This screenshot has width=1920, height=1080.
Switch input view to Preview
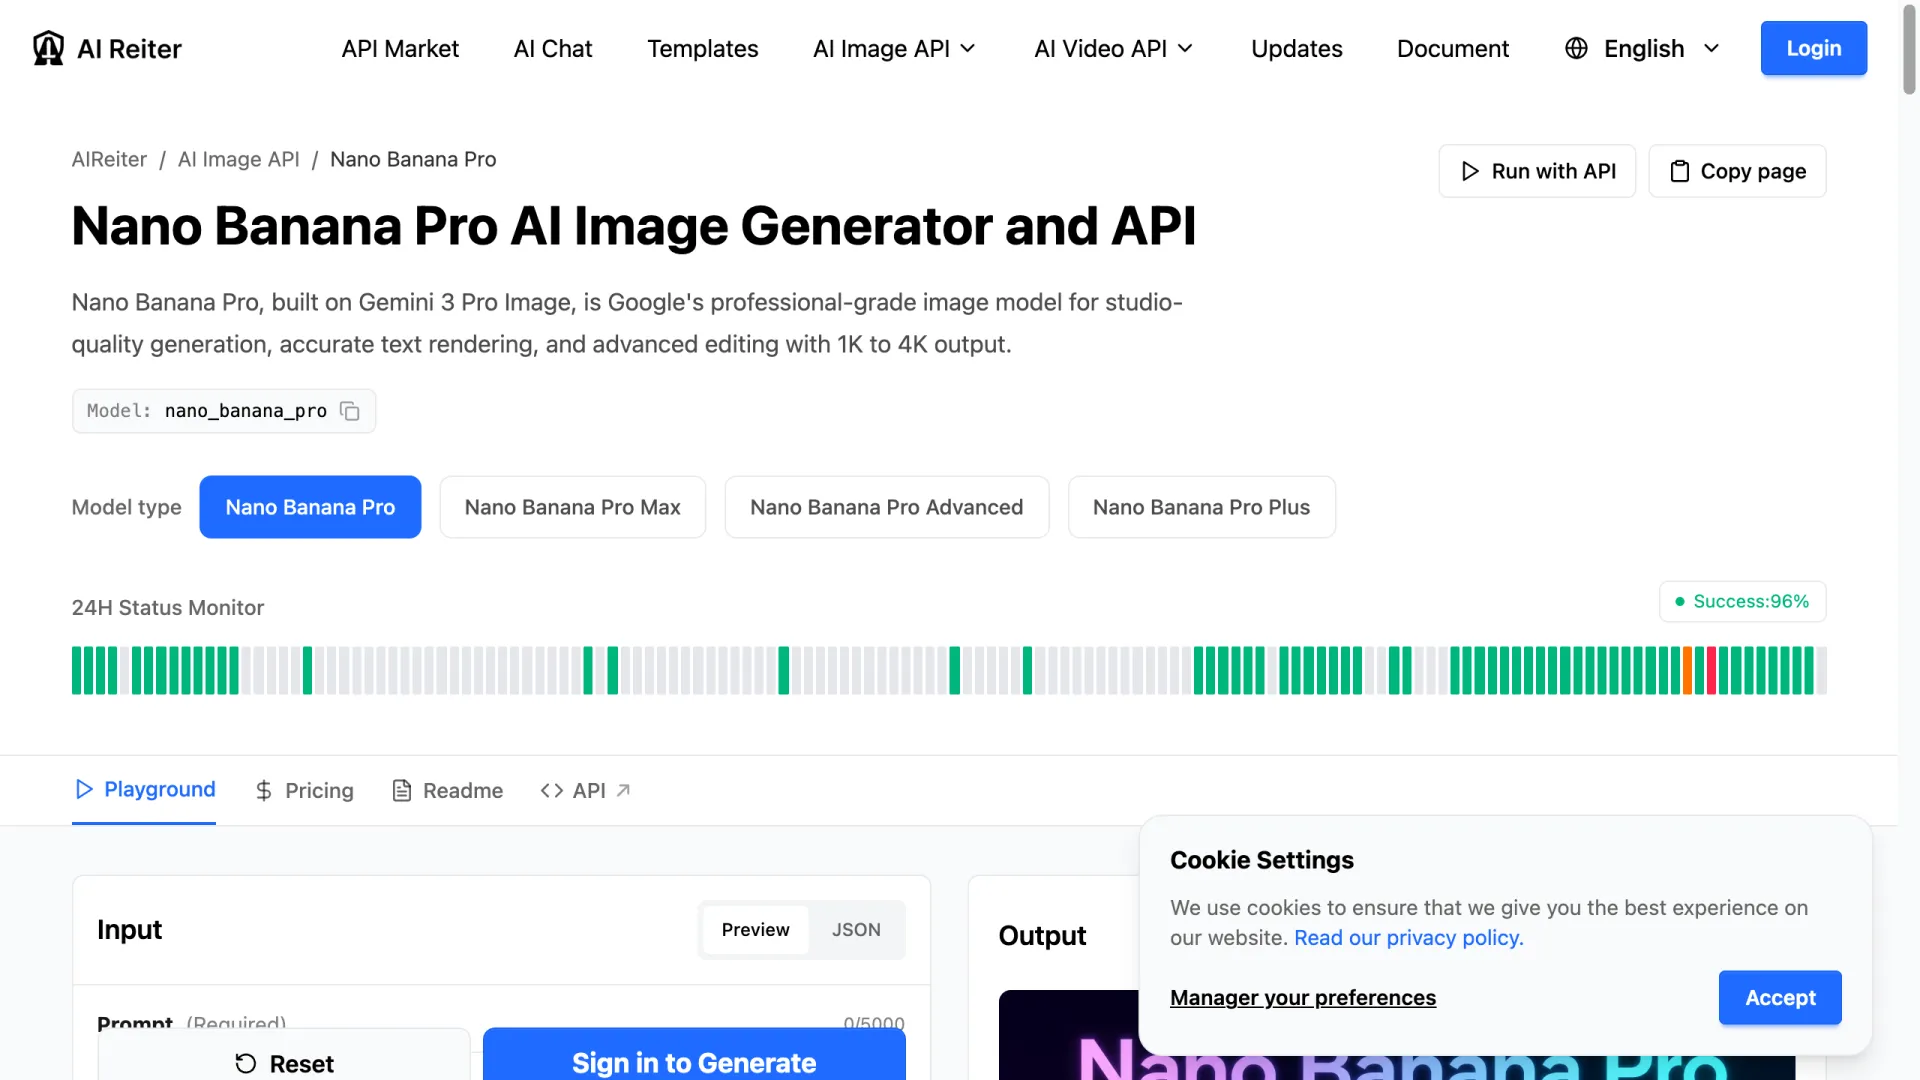pos(756,930)
